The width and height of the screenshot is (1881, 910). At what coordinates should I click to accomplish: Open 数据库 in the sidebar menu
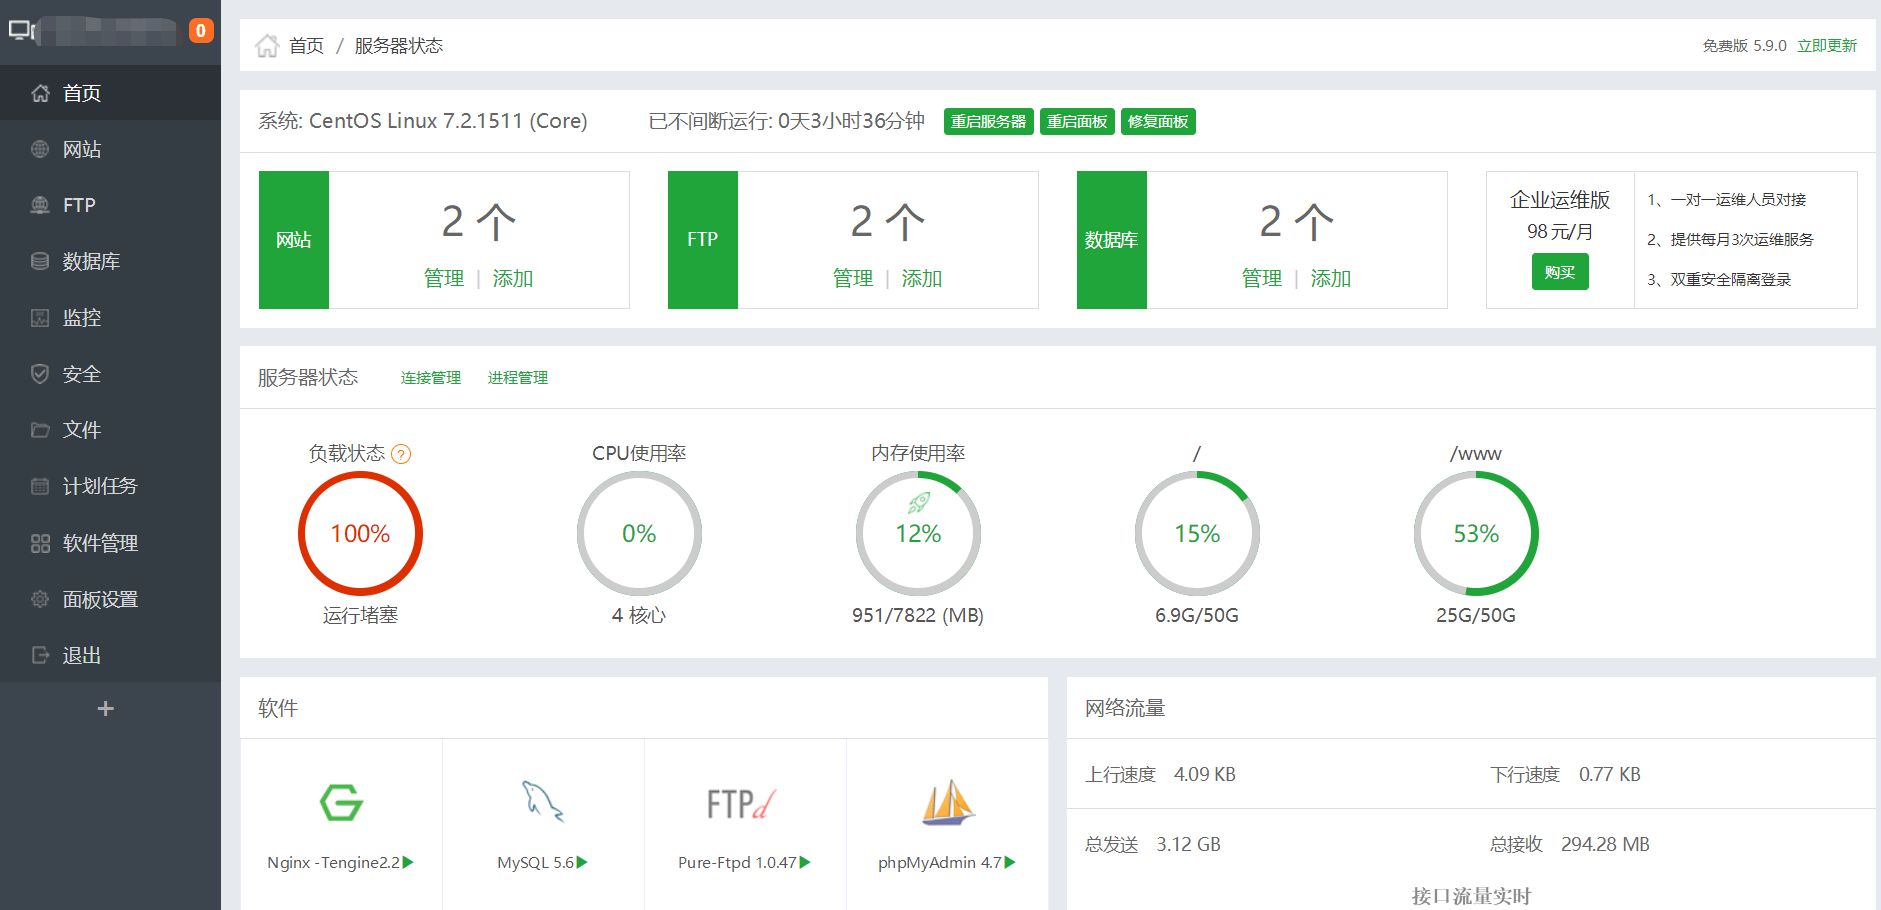[91, 261]
